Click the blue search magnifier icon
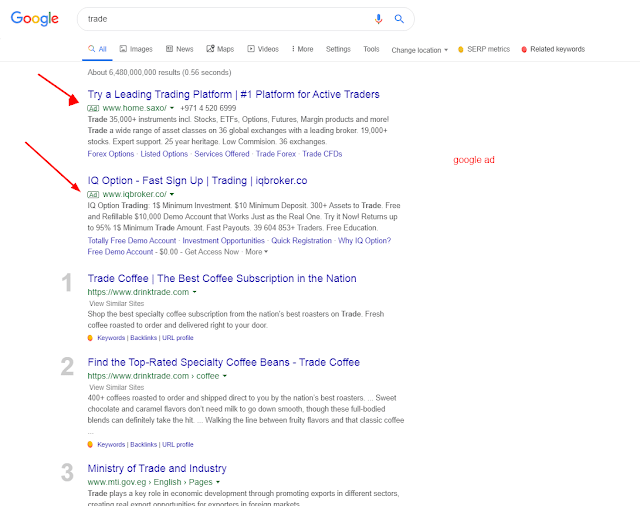640x506 pixels. [399, 19]
